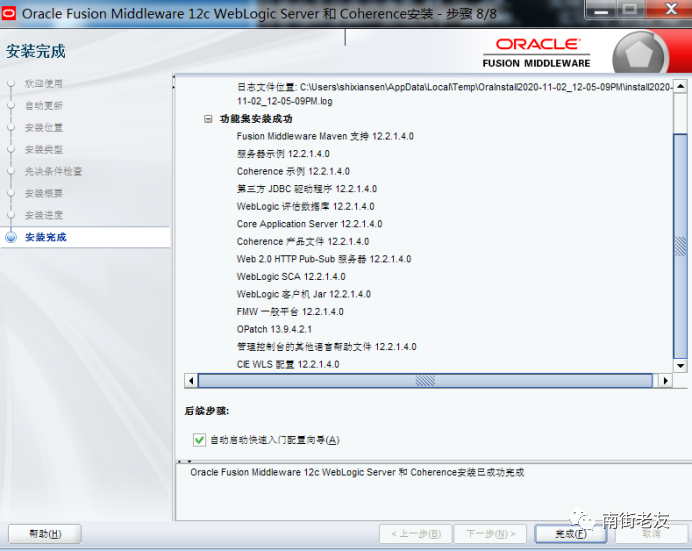The width and height of the screenshot is (692, 551).
Task: Select CIE WLS 配置 12.2.1.4.0 row
Action: pyautogui.click(x=288, y=364)
